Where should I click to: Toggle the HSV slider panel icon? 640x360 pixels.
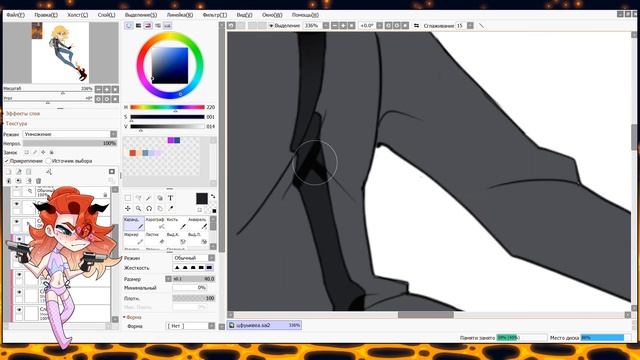point(148,26)
